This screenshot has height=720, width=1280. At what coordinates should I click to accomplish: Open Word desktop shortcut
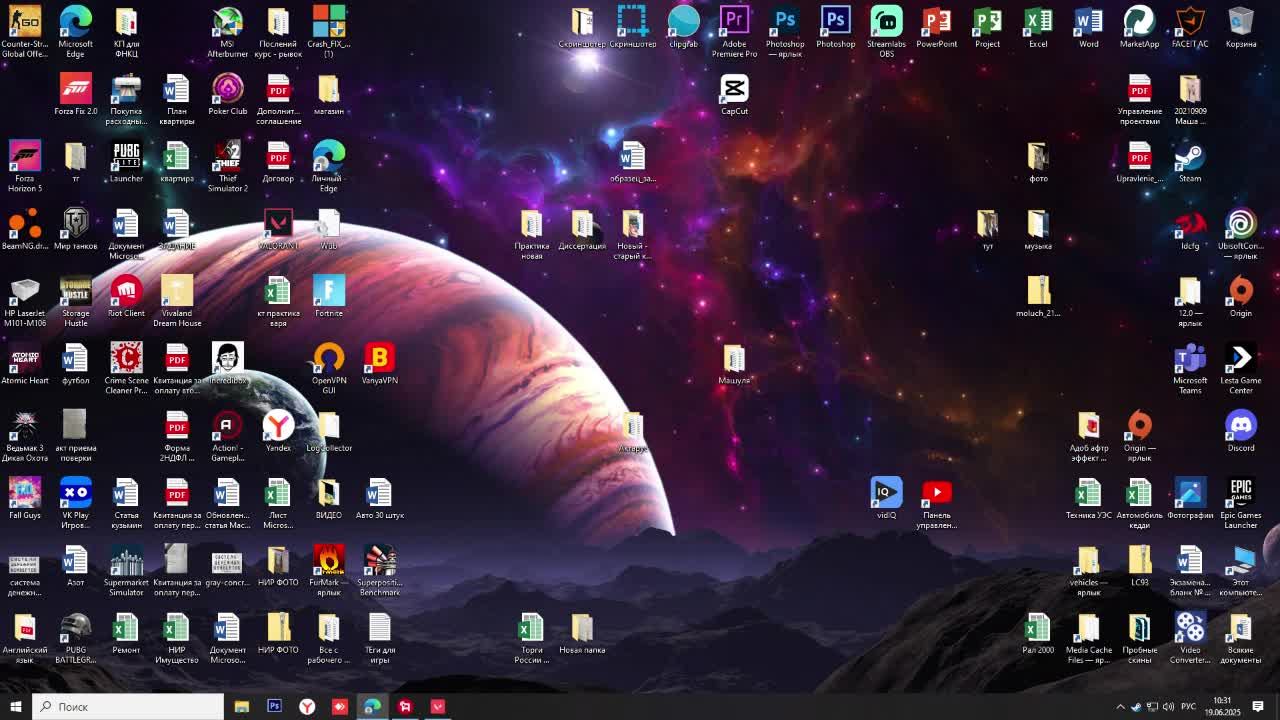click(1088, 27)
